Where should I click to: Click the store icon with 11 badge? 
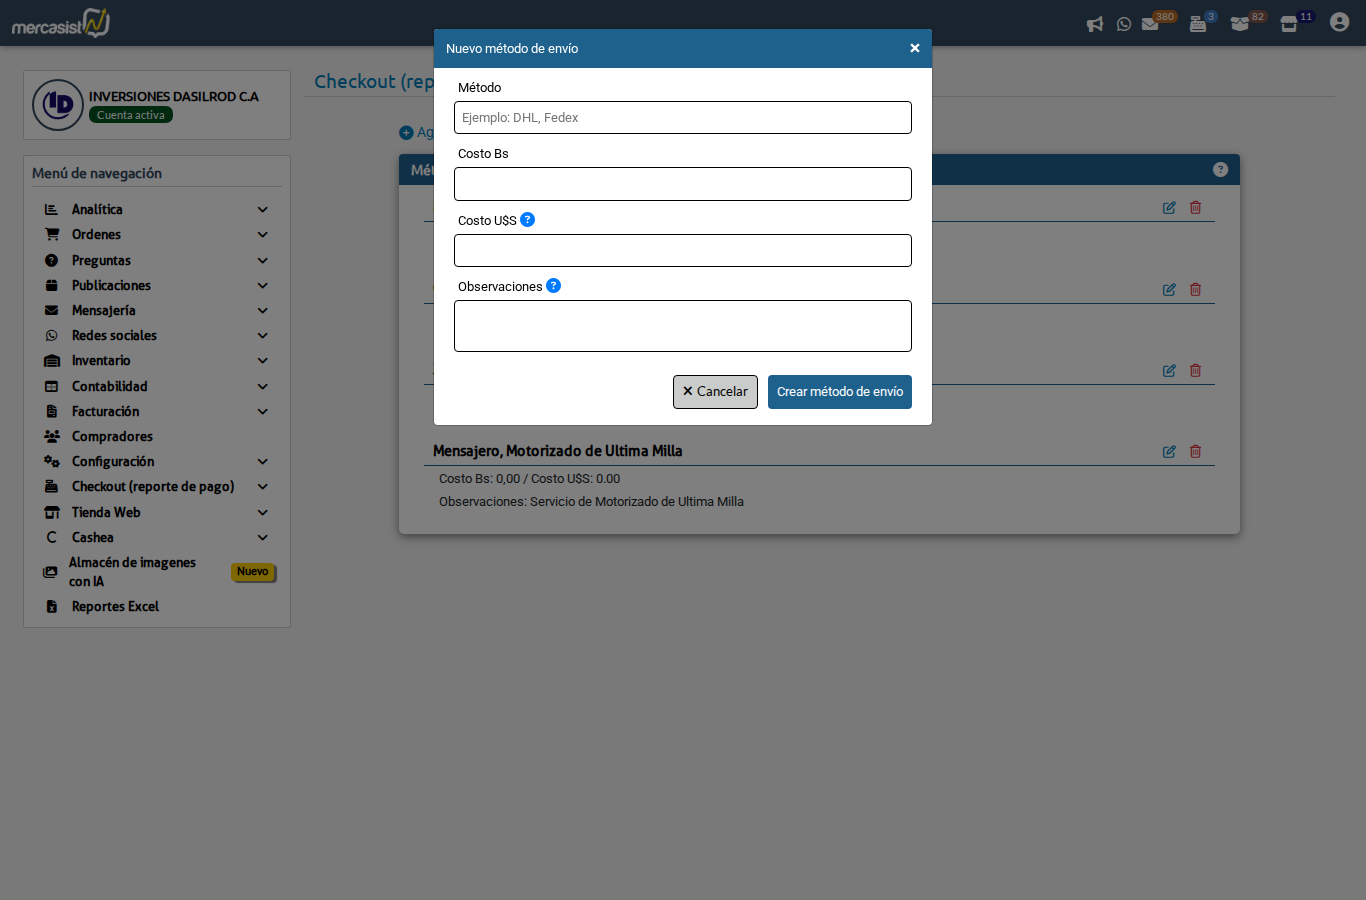(1289, 24)
